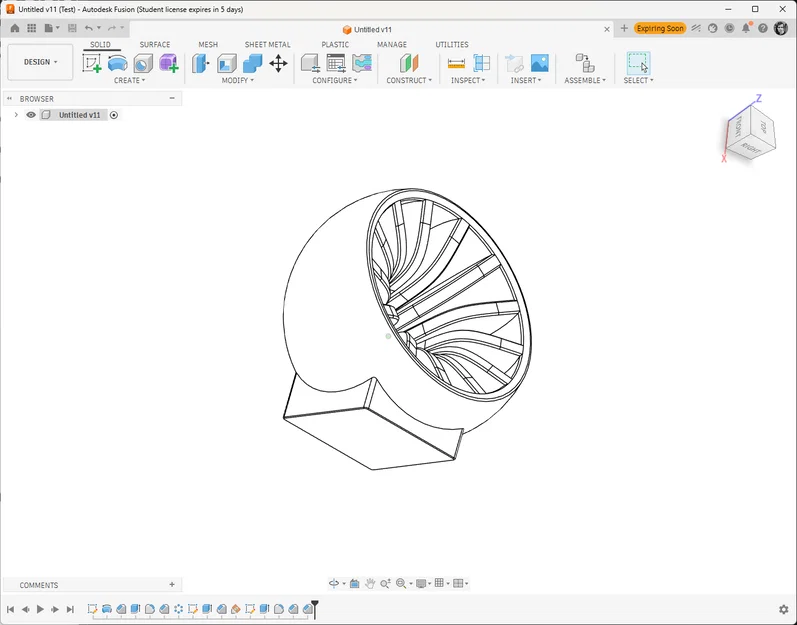
Task: Click the Press Pull tool icon
Action: 201,64
